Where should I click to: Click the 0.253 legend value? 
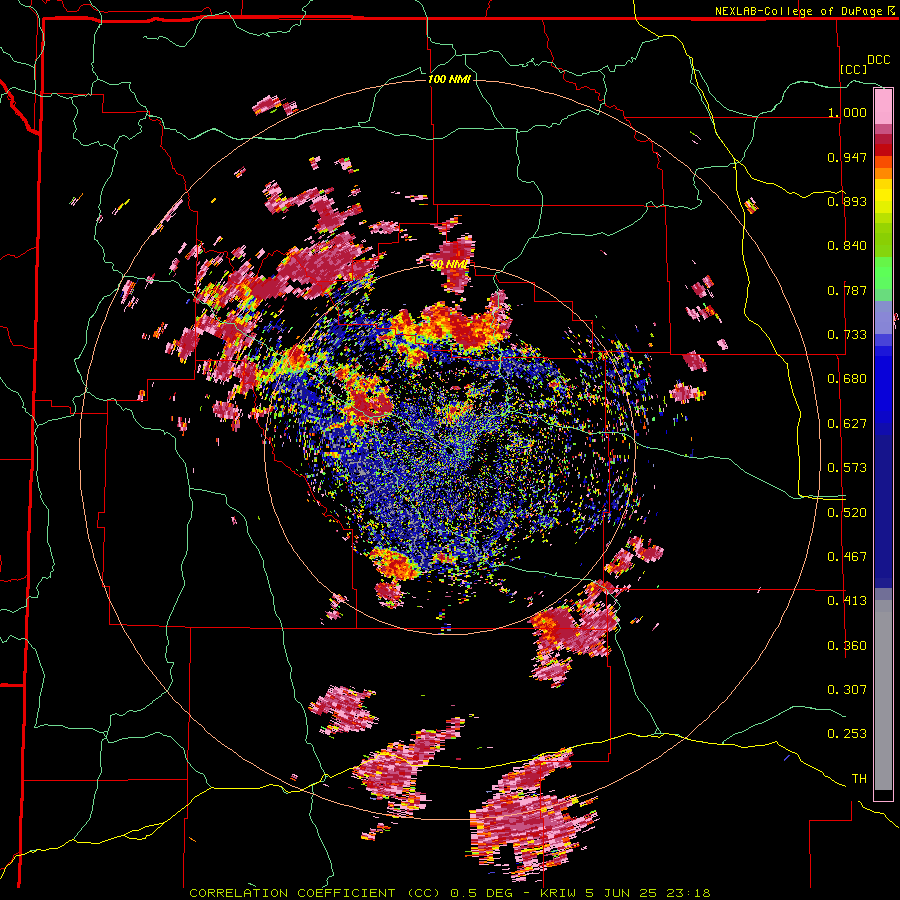pyautogui.click(x=847, y=734)
